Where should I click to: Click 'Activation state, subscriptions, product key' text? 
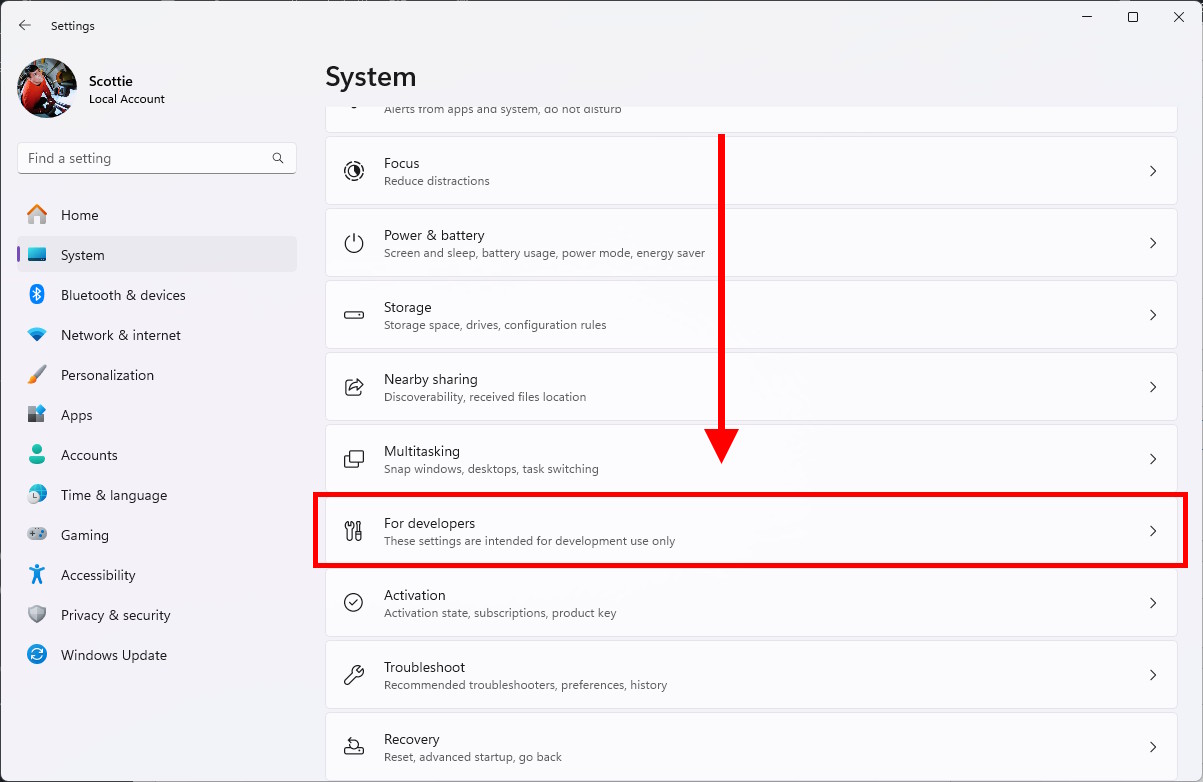click(500, 613)
